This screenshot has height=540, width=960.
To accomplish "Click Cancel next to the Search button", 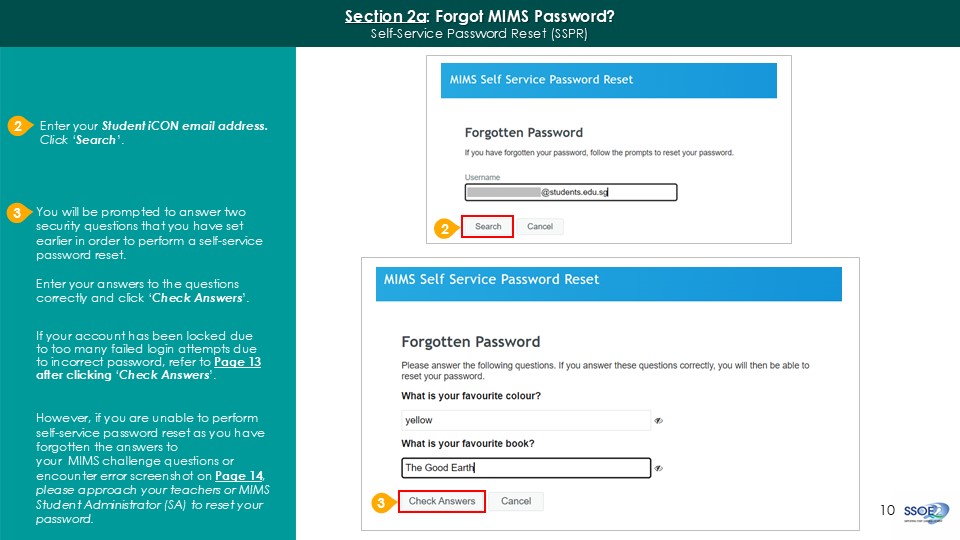I will click(540, 227).
